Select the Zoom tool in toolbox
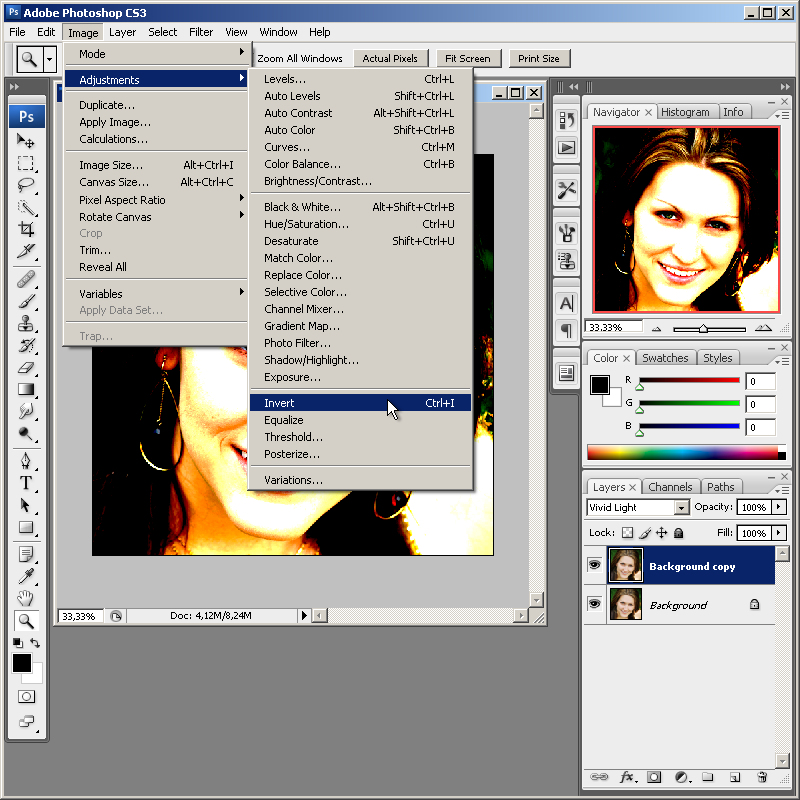800x800 pixels. tap(26, 621)
